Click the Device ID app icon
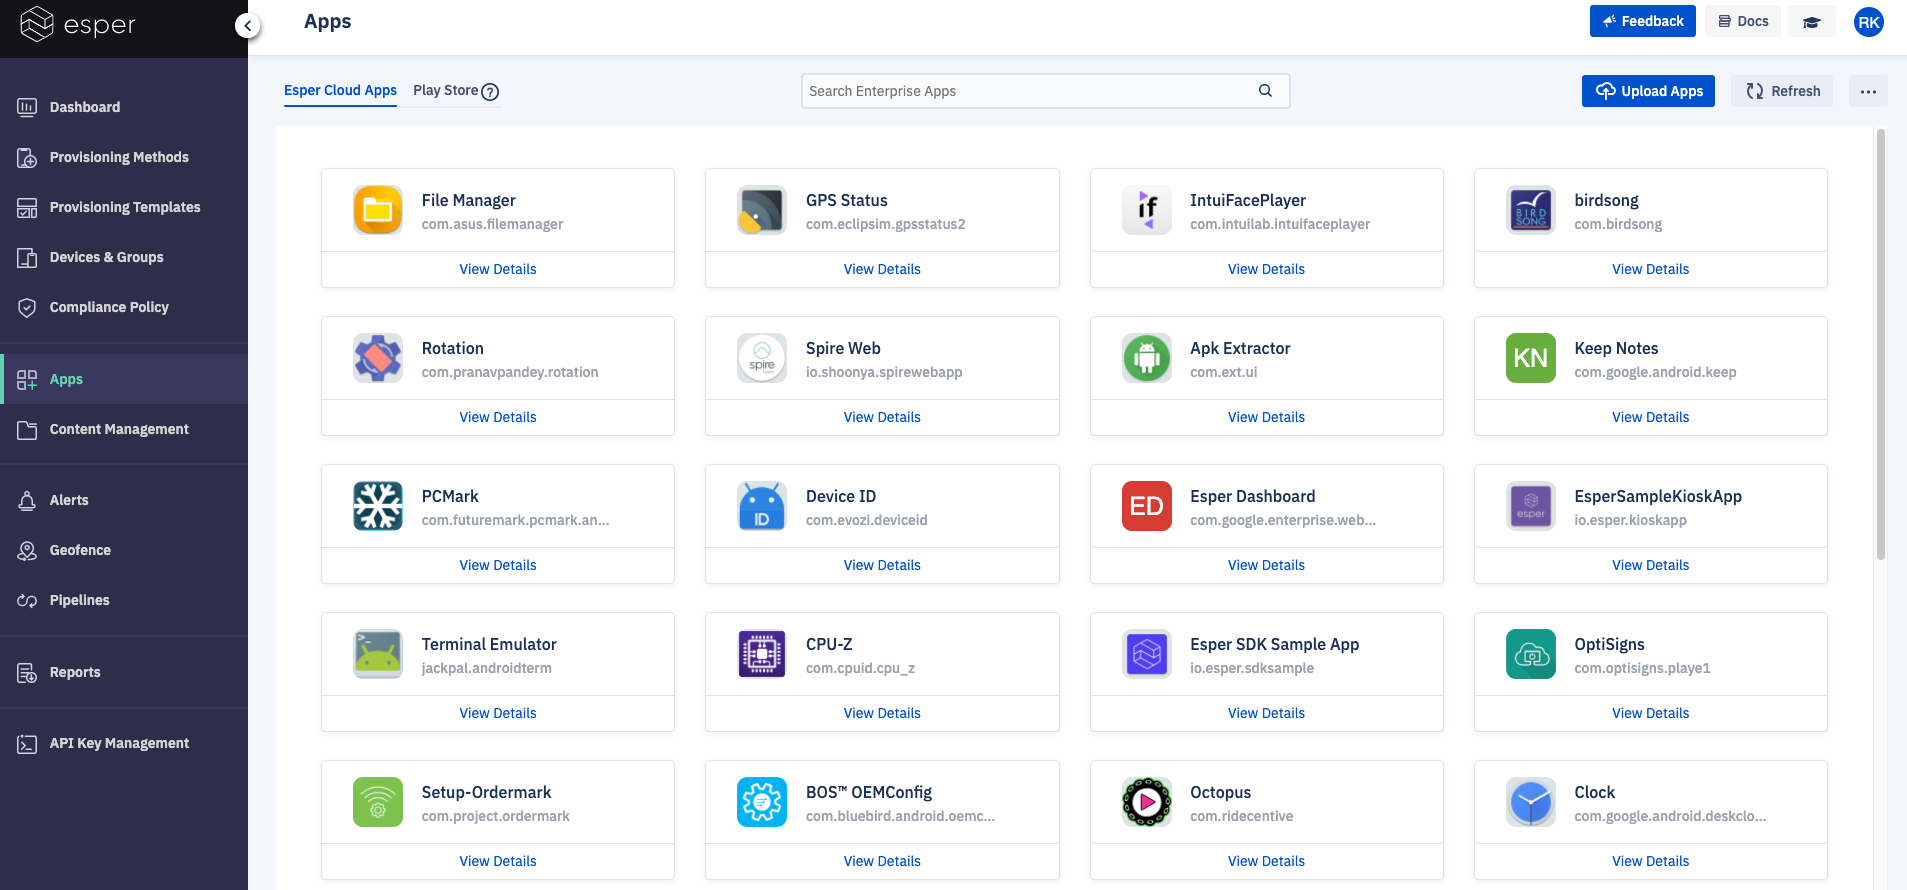 [762, 506]
